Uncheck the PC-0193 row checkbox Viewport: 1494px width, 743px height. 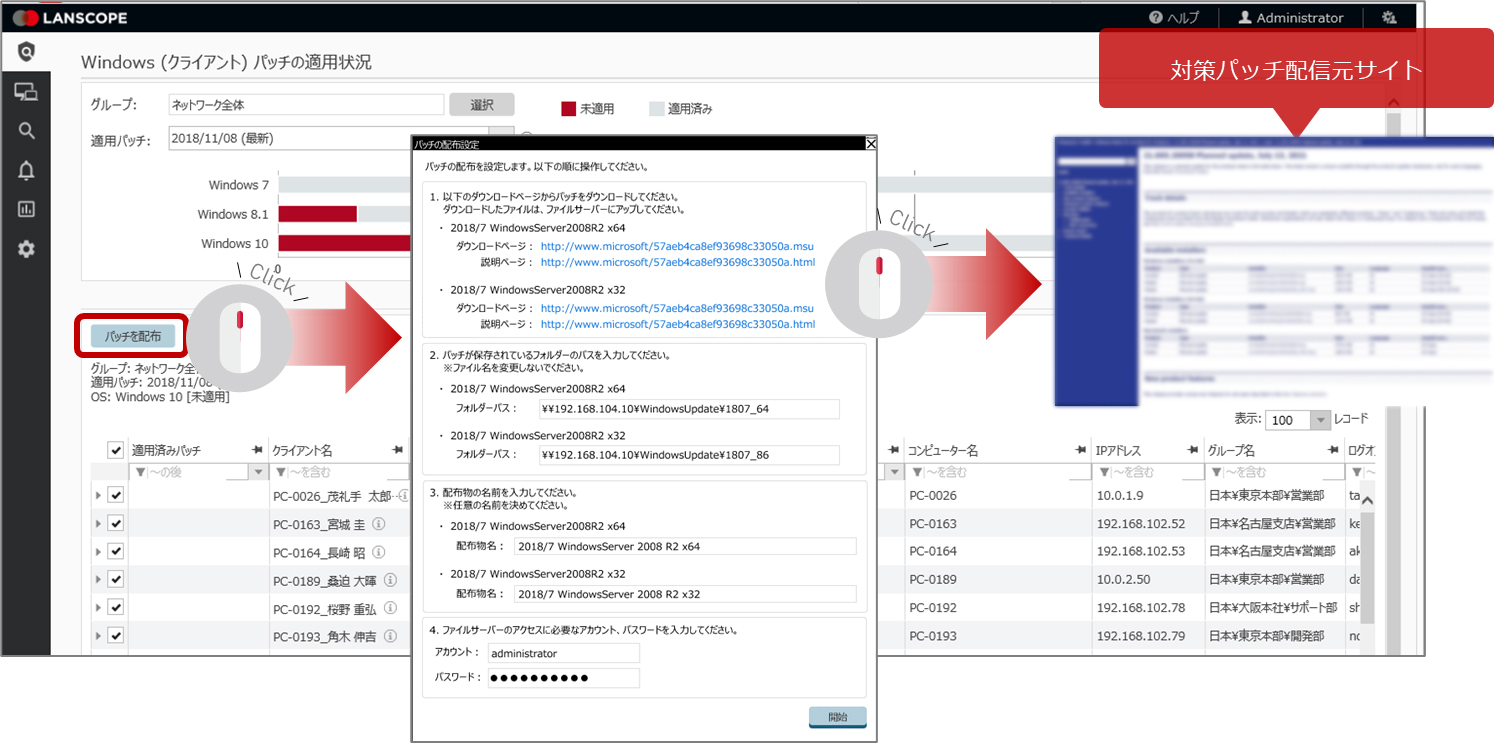[x=115, y=635]
